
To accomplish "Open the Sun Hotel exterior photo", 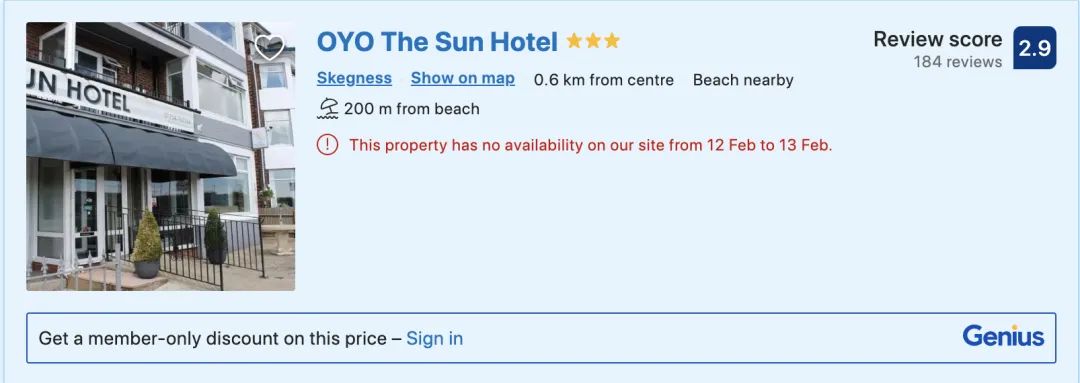I will (x=160, y=156).
